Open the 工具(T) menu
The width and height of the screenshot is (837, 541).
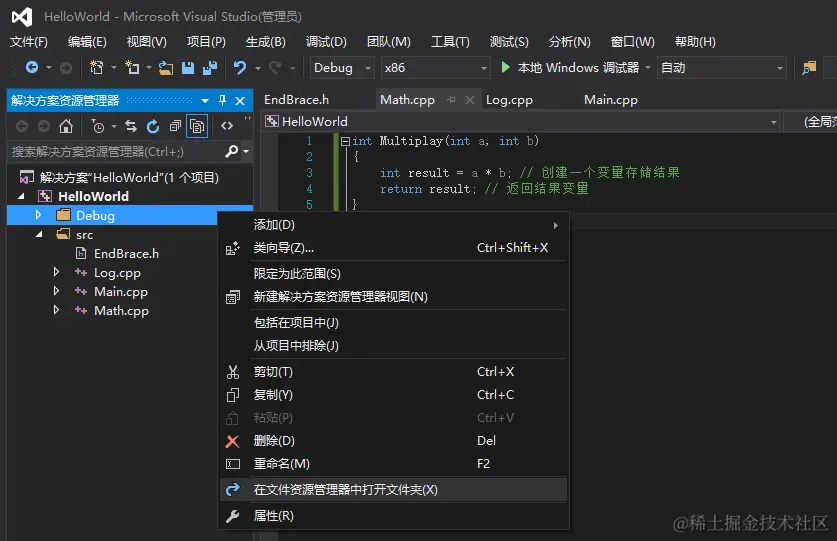tap(450, 42)
